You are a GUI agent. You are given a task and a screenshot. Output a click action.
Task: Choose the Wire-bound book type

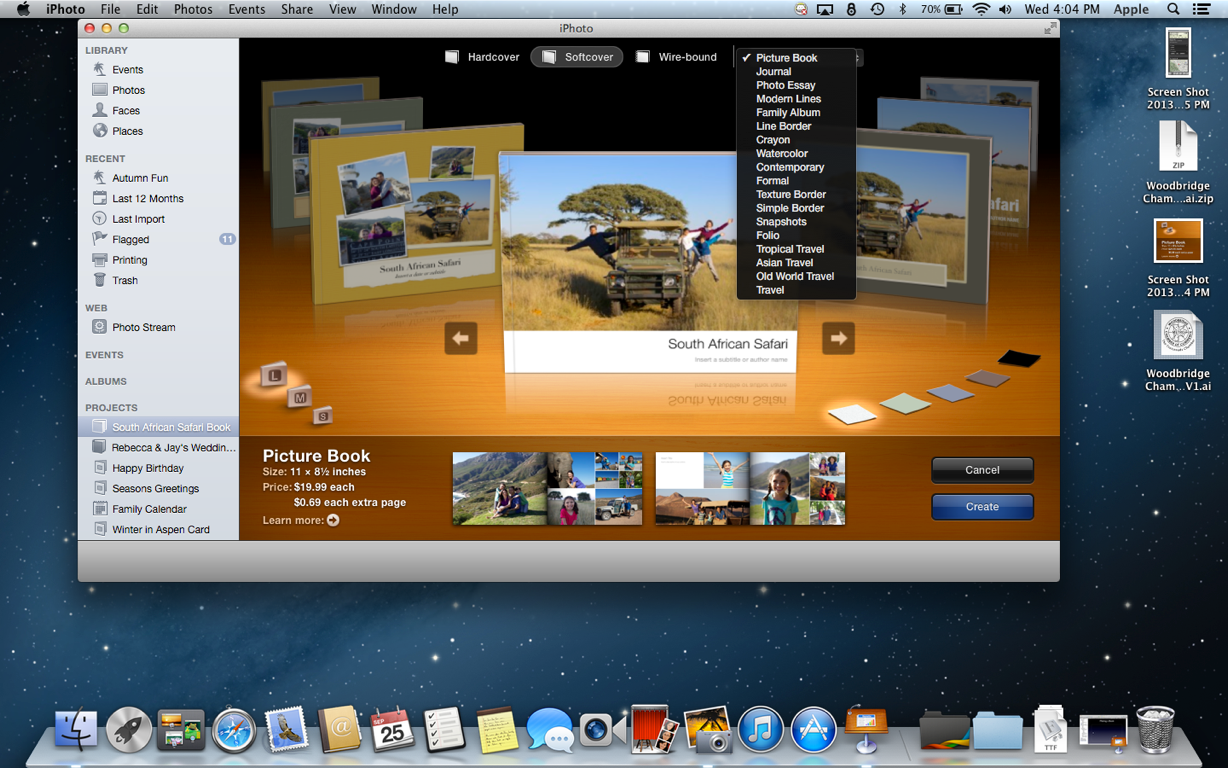tap(677, 57)
